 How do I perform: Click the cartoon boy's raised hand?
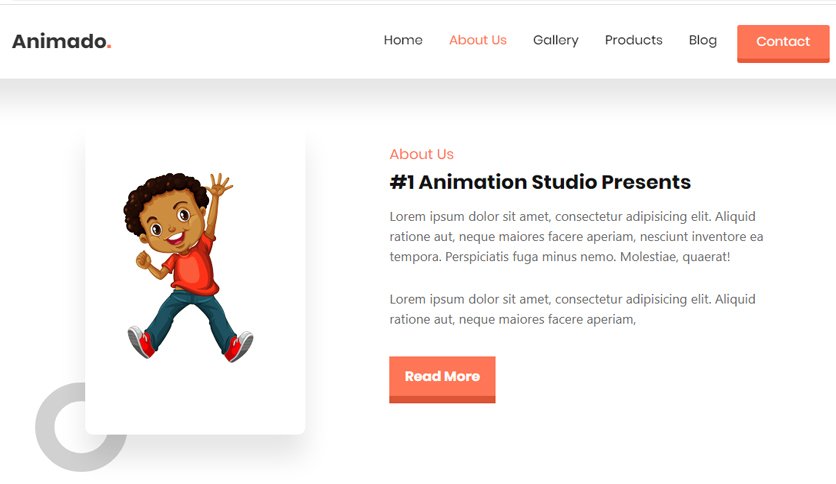click(x=219, y=184)
